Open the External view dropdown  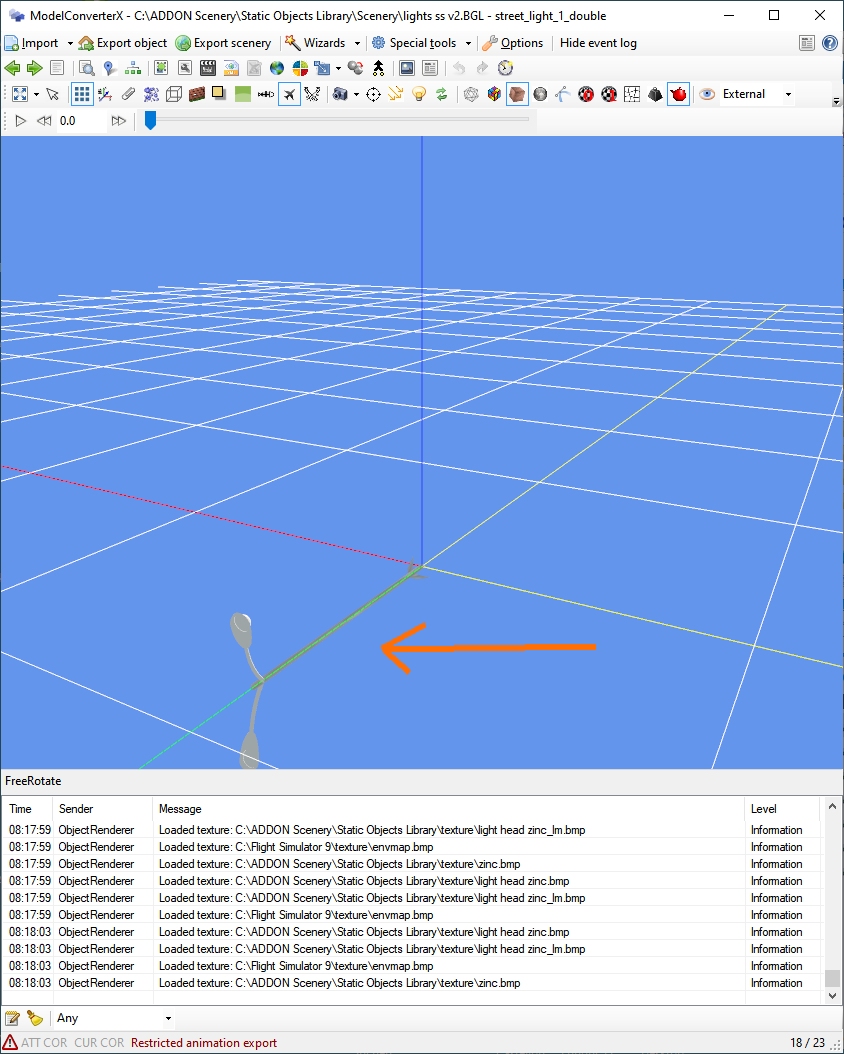pyautogui.click(x=788, y=94)
